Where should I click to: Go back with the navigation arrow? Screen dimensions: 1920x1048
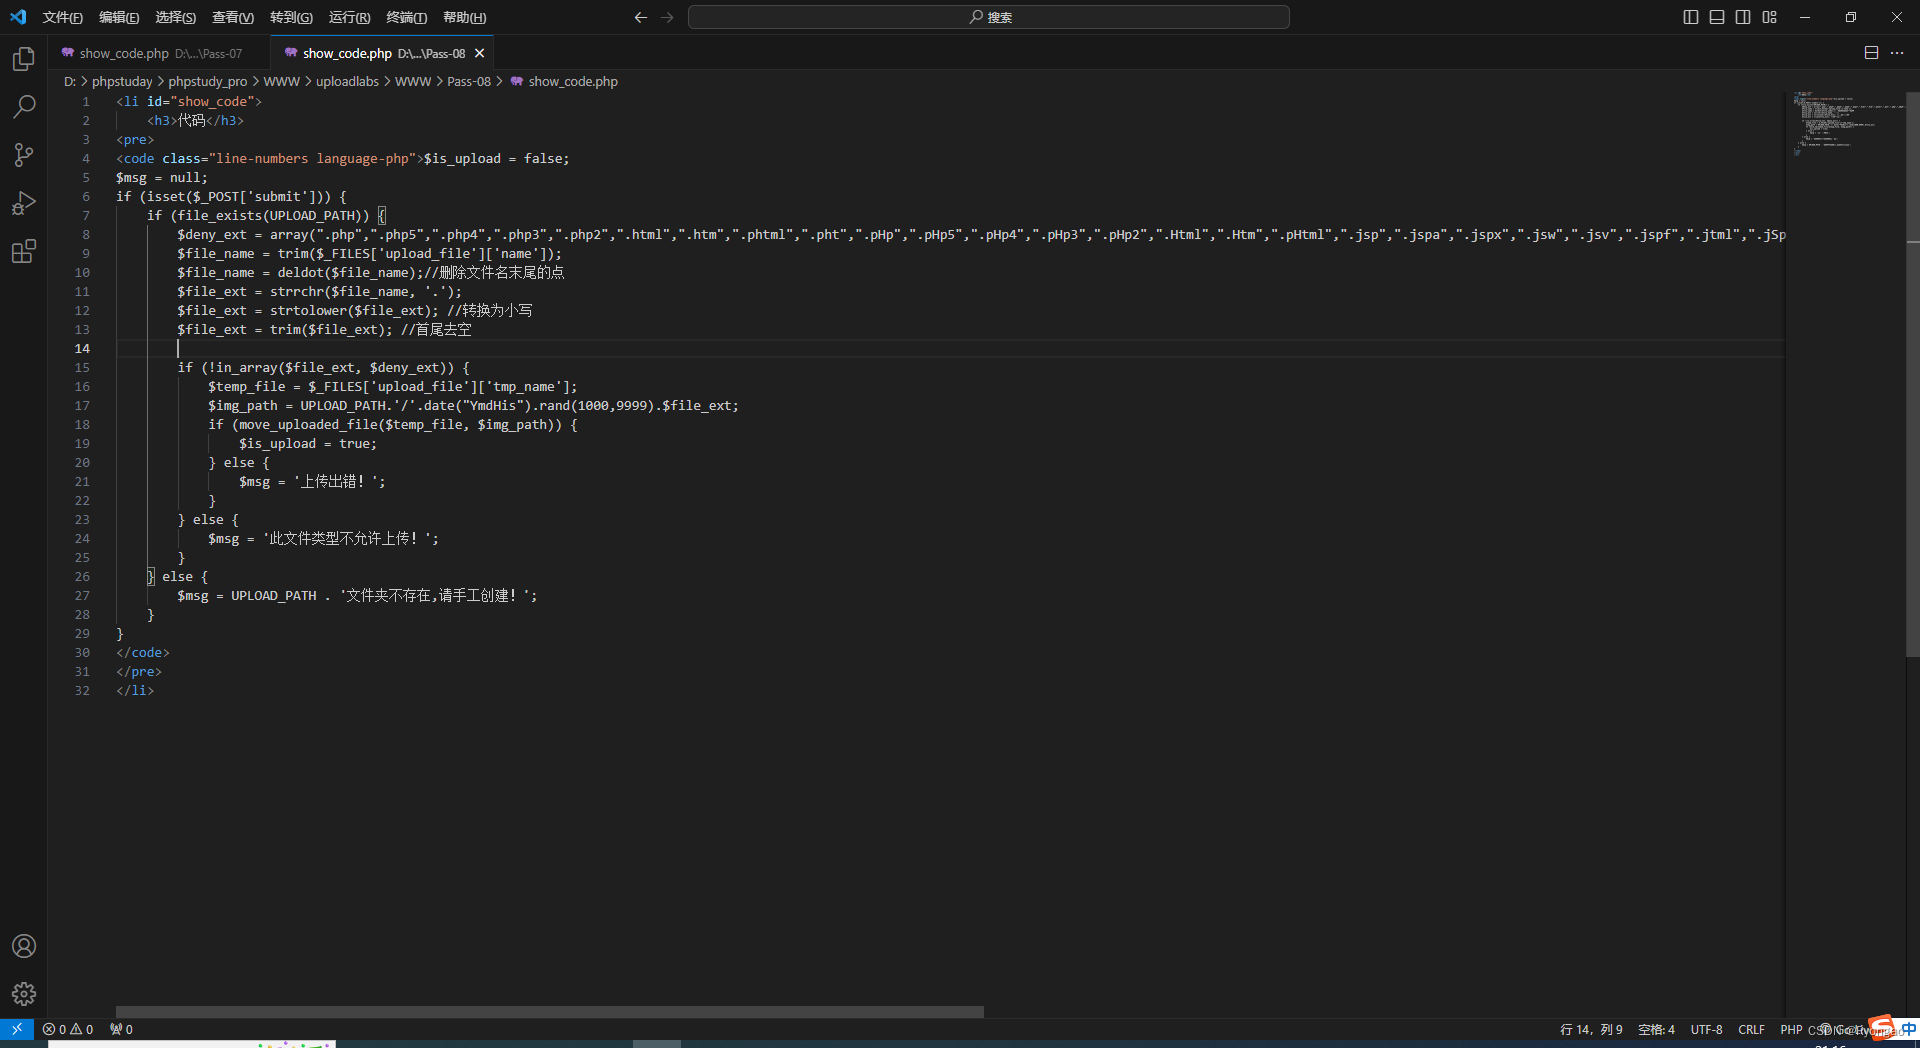click(641, 17)
